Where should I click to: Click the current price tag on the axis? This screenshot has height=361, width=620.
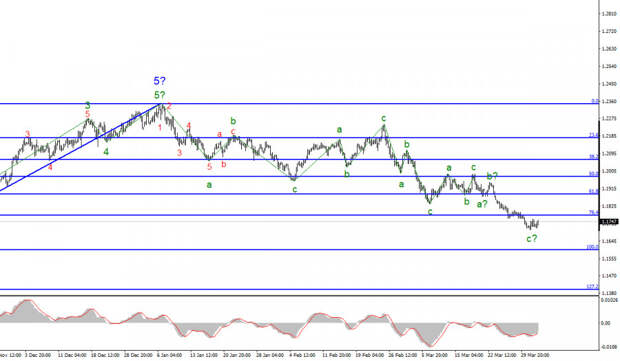click(609, 222)
